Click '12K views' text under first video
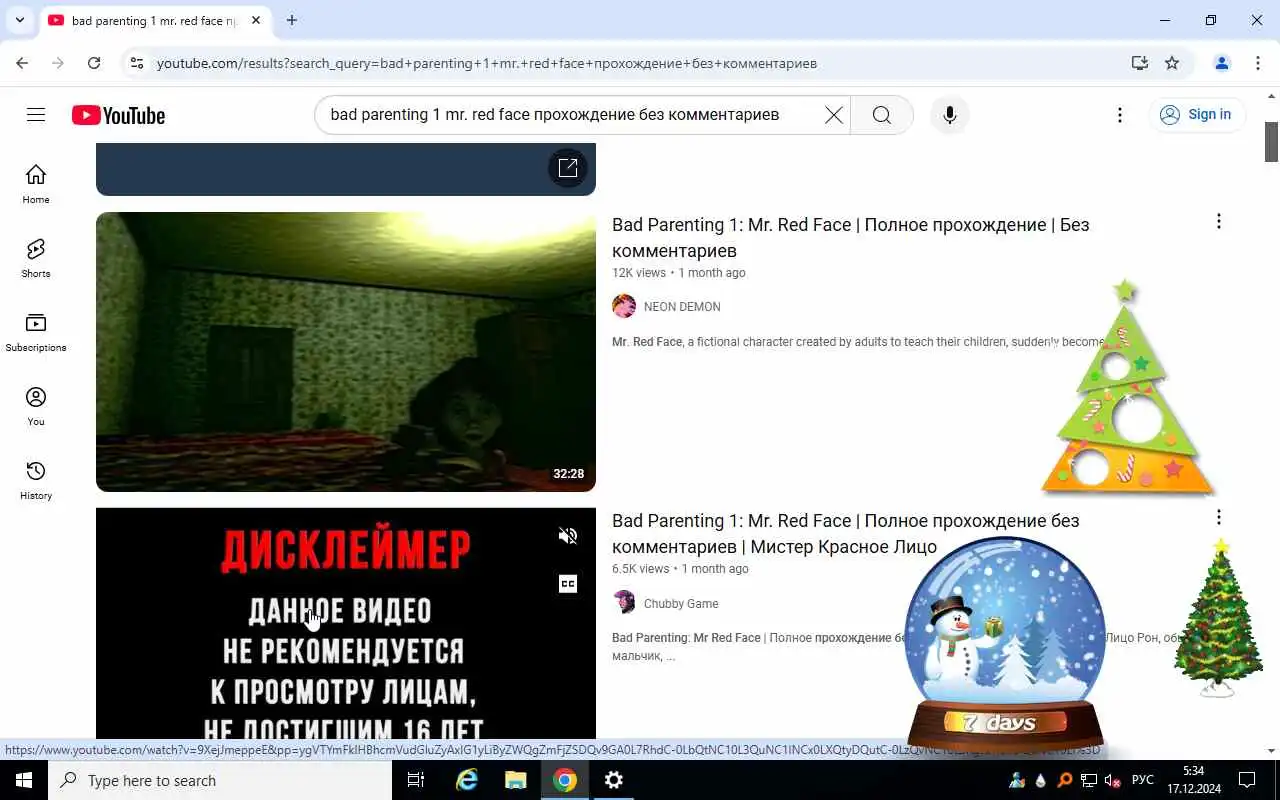1280x800 pixels. coord(639,273)
